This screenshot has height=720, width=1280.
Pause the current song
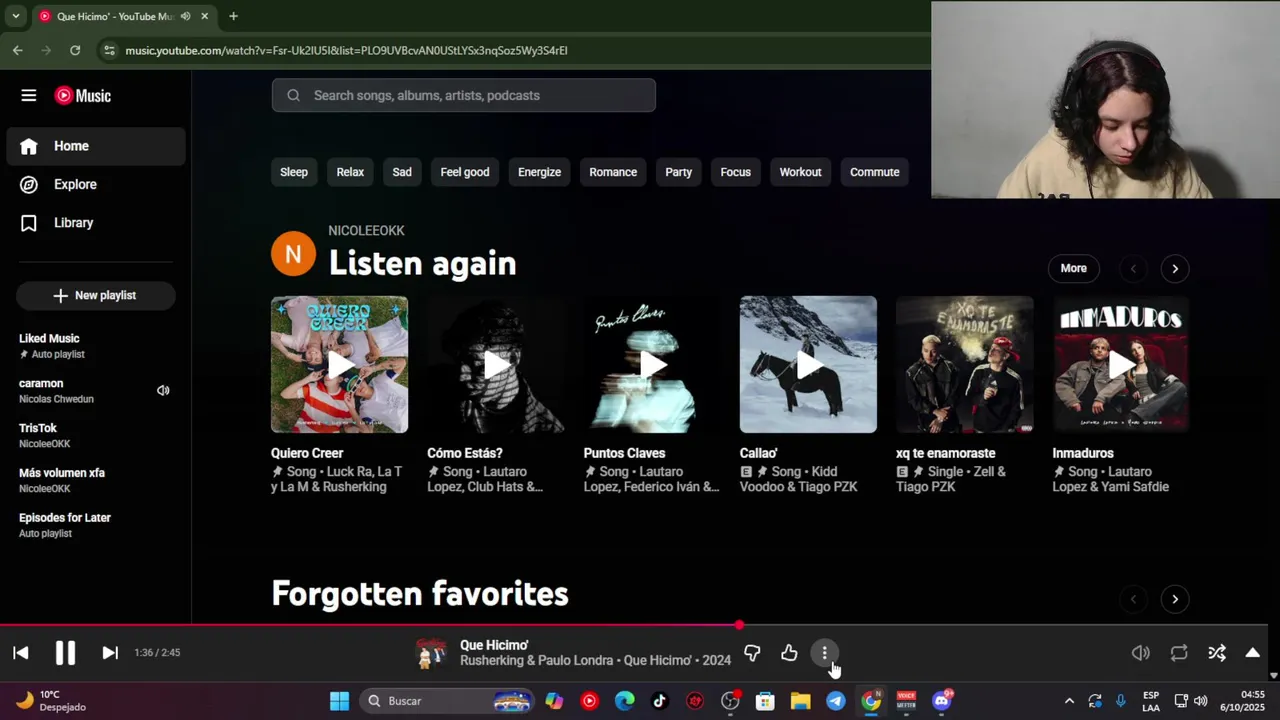pos(65,653)
